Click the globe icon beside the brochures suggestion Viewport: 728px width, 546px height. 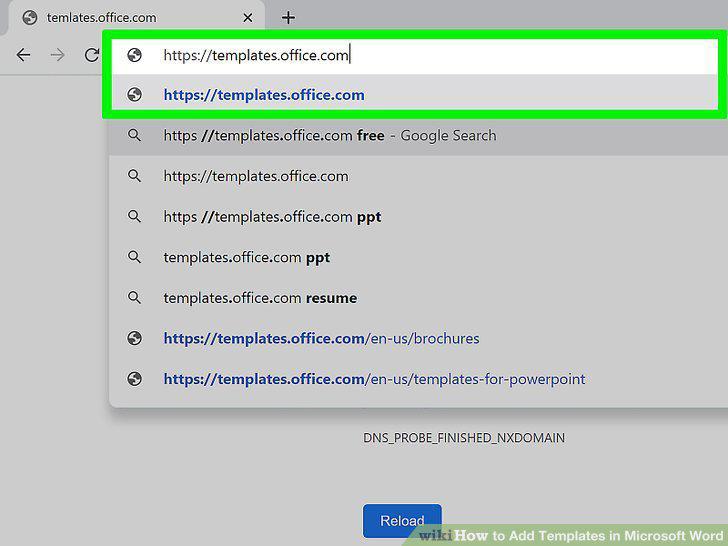click(134, 338)
